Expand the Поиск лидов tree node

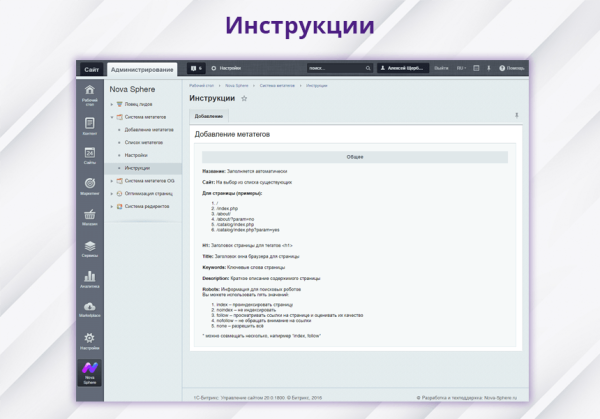[112, 104]
